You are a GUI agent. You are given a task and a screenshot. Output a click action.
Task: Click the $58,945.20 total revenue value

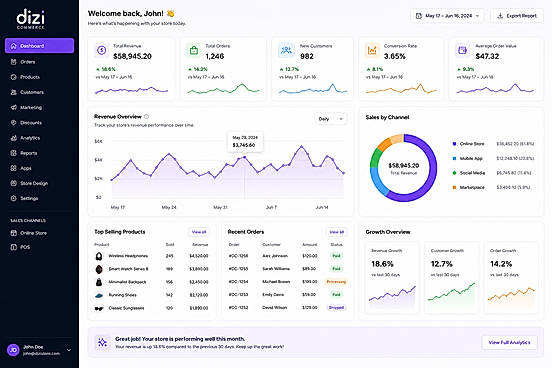[x=132, y=56]
